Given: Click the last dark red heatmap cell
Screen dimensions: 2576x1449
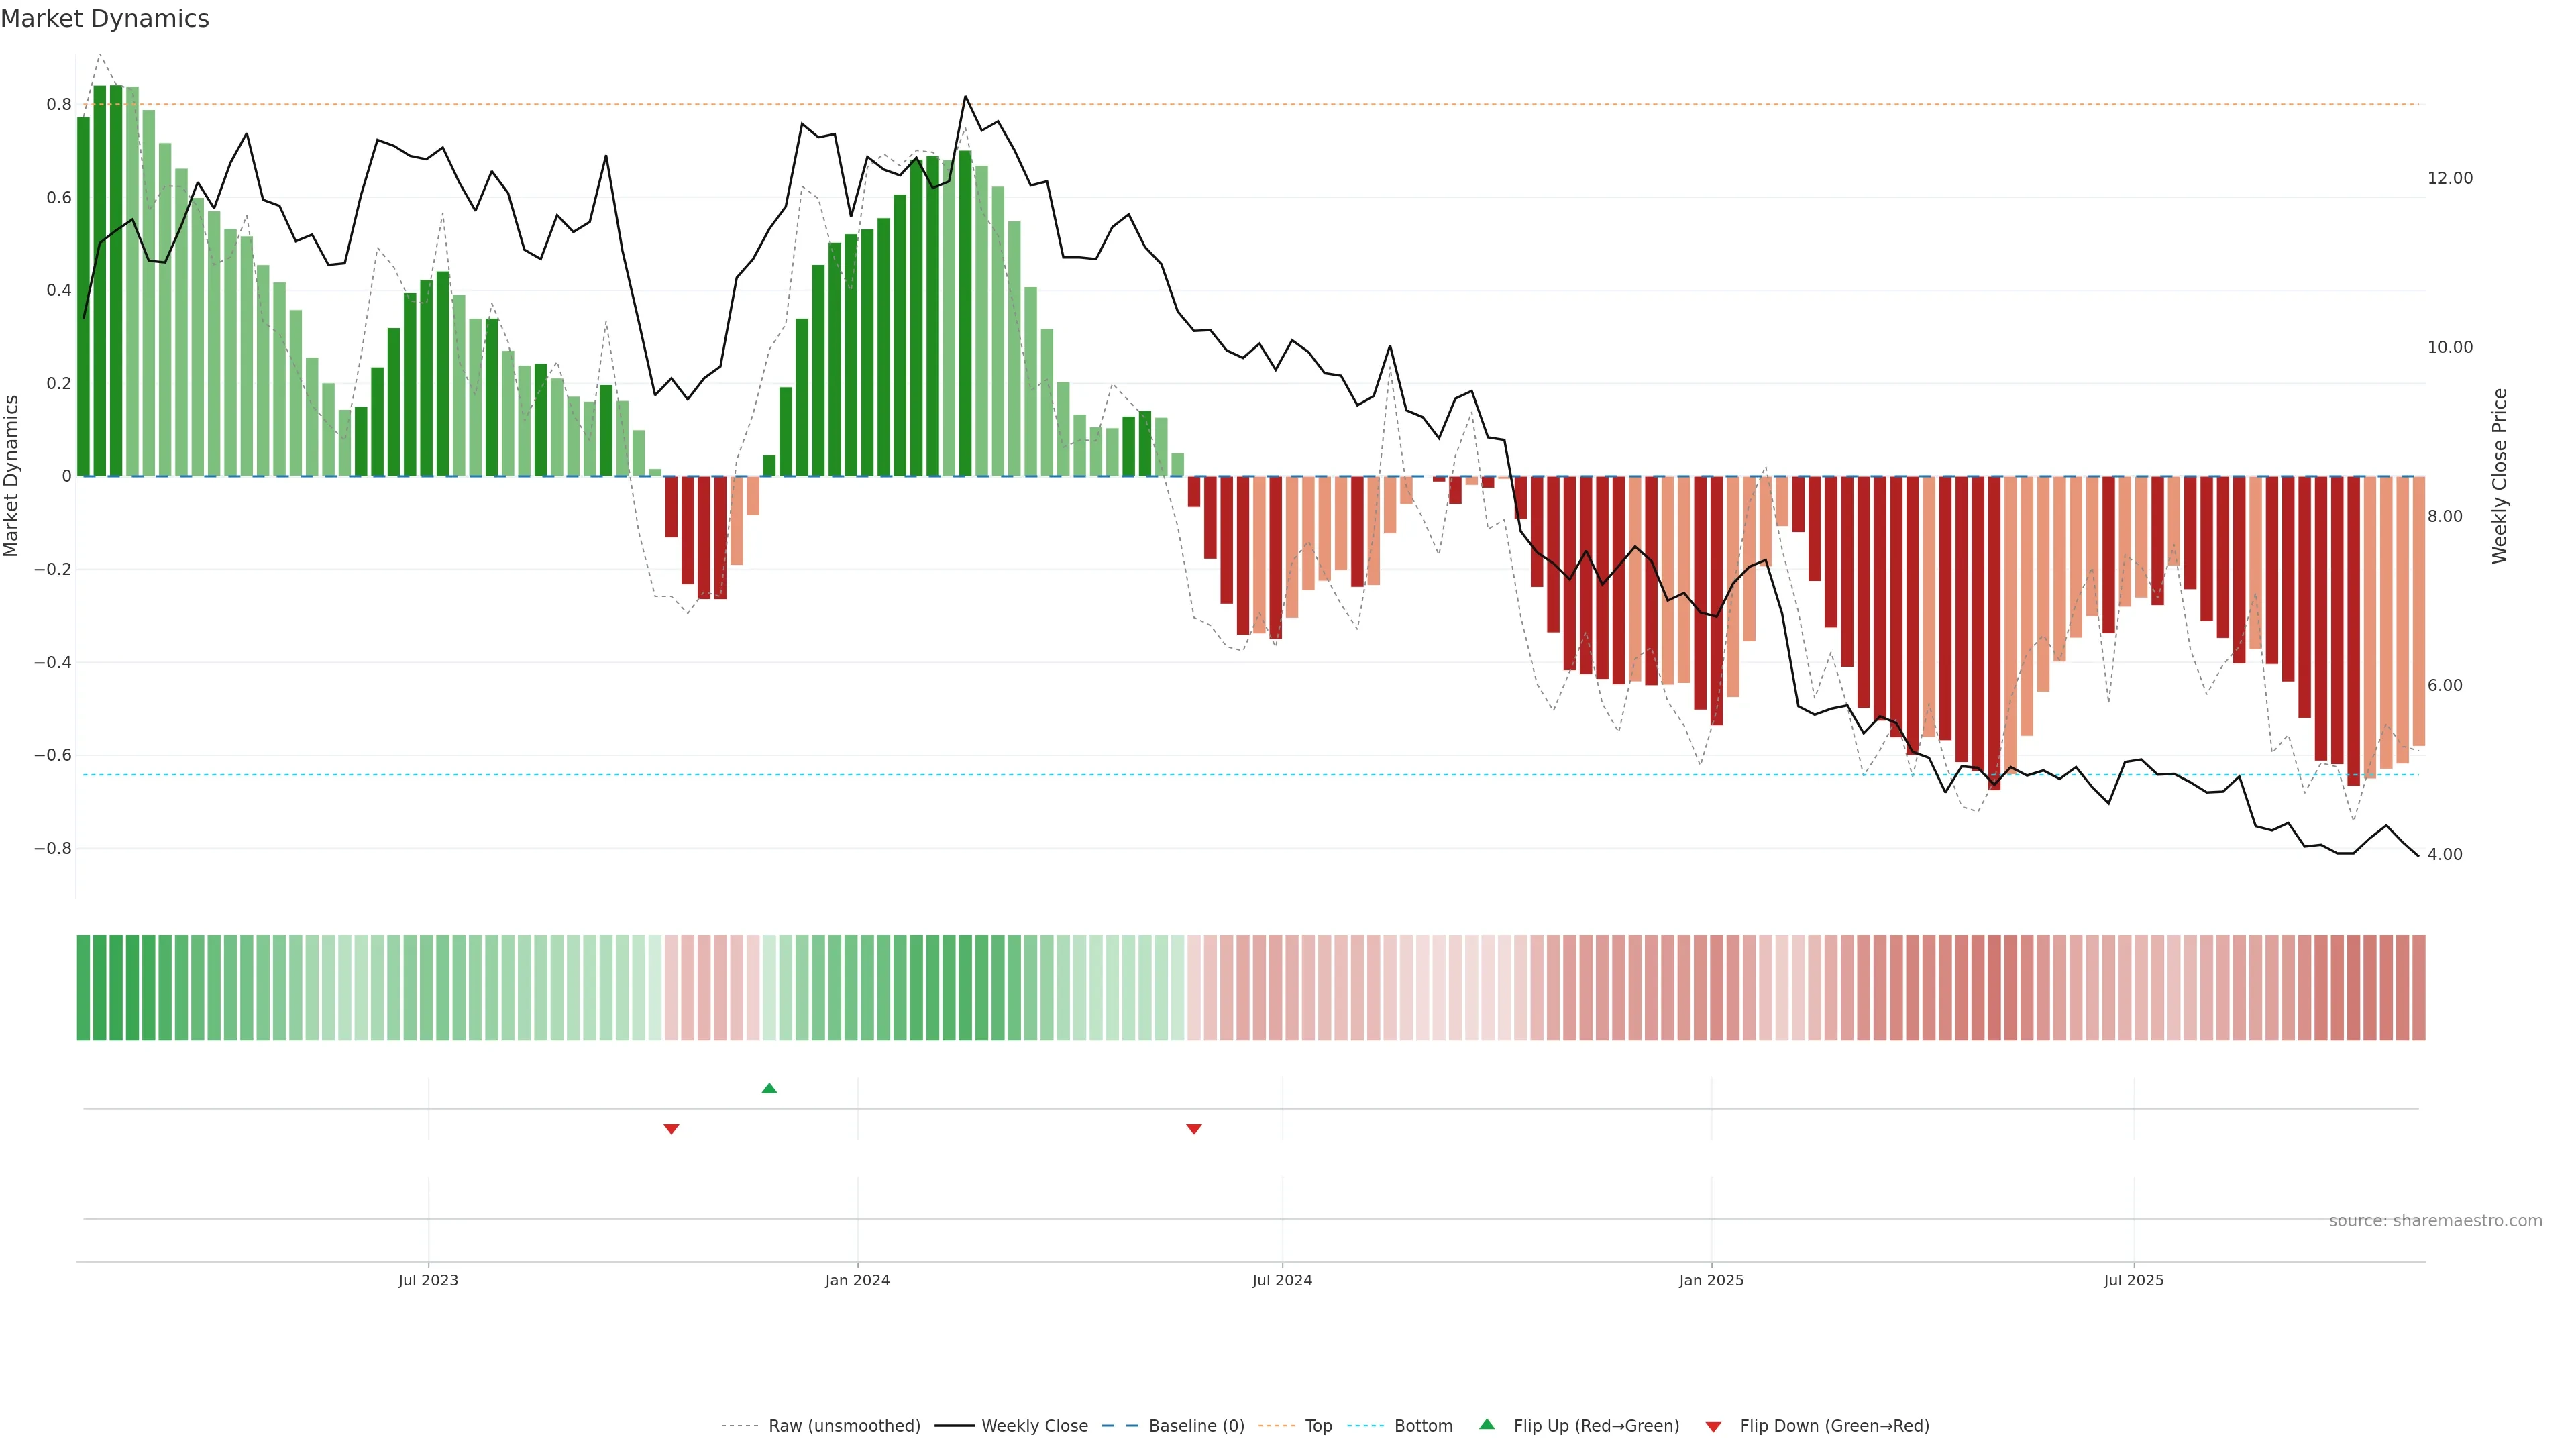Looking at the screenshot, I should coord(2418,987).
